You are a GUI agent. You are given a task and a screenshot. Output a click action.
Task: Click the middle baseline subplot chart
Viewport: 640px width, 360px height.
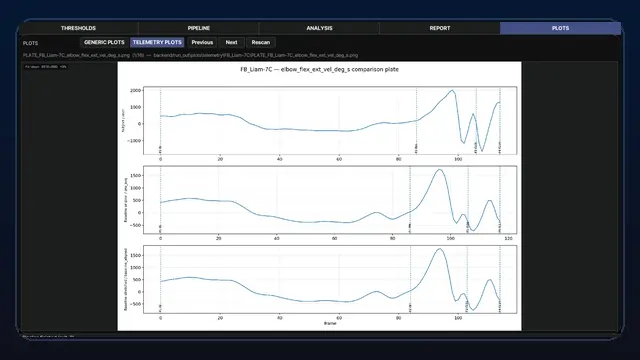[x=330, y=200]
